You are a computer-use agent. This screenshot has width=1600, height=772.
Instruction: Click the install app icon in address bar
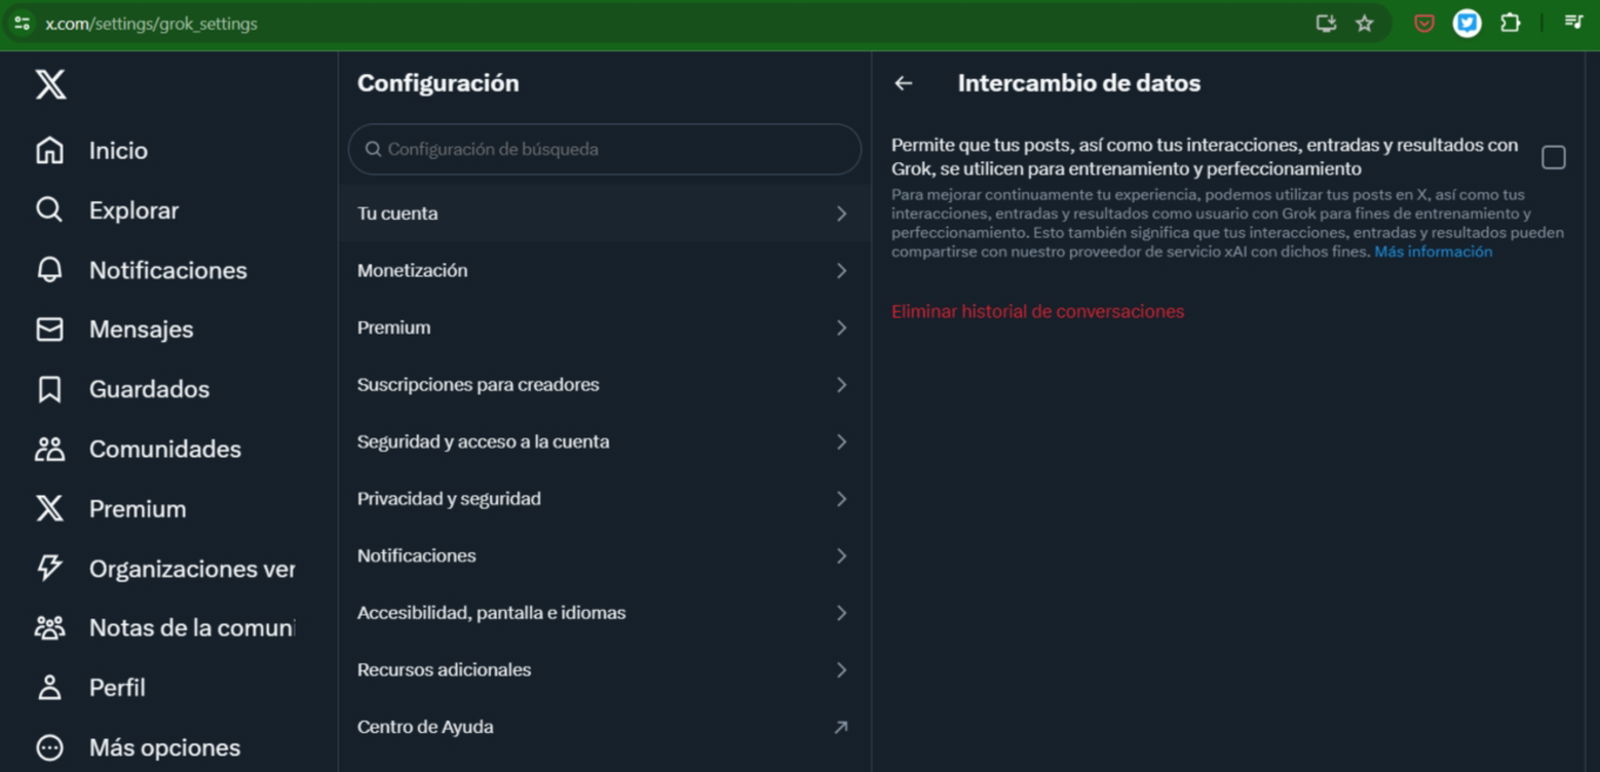(x=1326, y=23)
